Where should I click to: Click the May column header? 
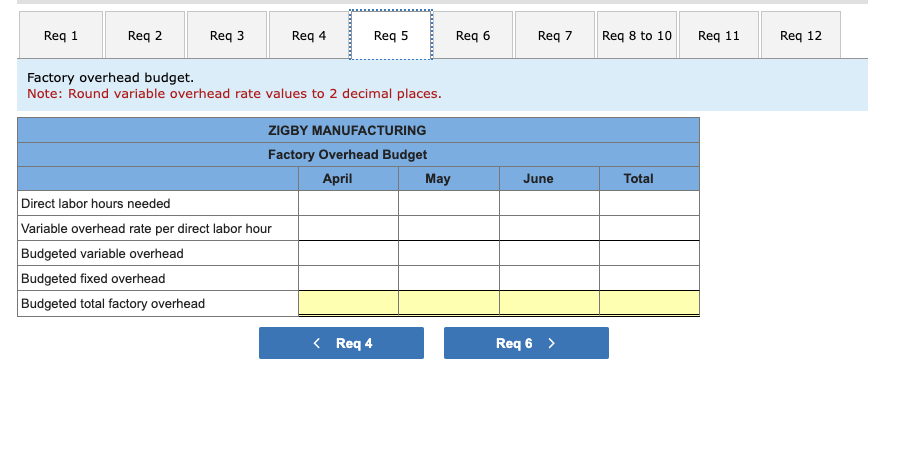tap(449, 179)
